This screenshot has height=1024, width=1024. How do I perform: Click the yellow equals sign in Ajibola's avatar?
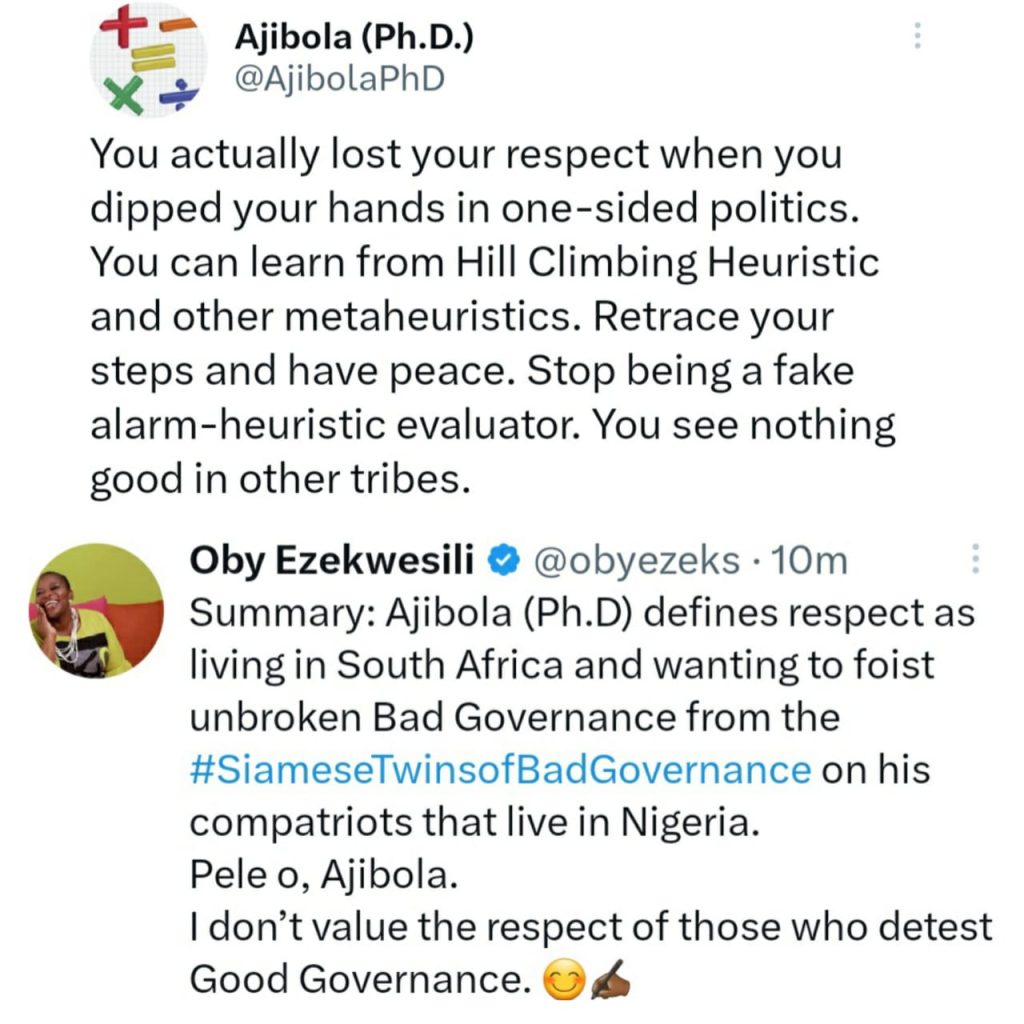pos(150,60)
